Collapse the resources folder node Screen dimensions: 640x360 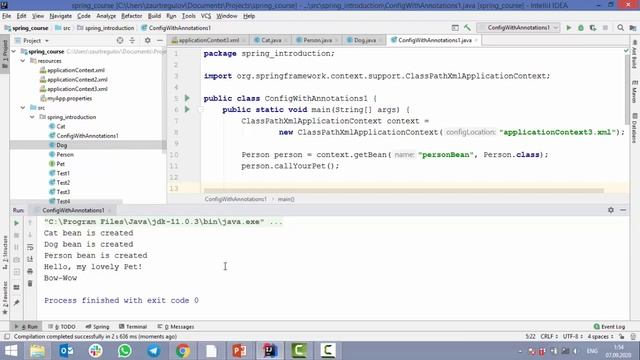[23, 61]
